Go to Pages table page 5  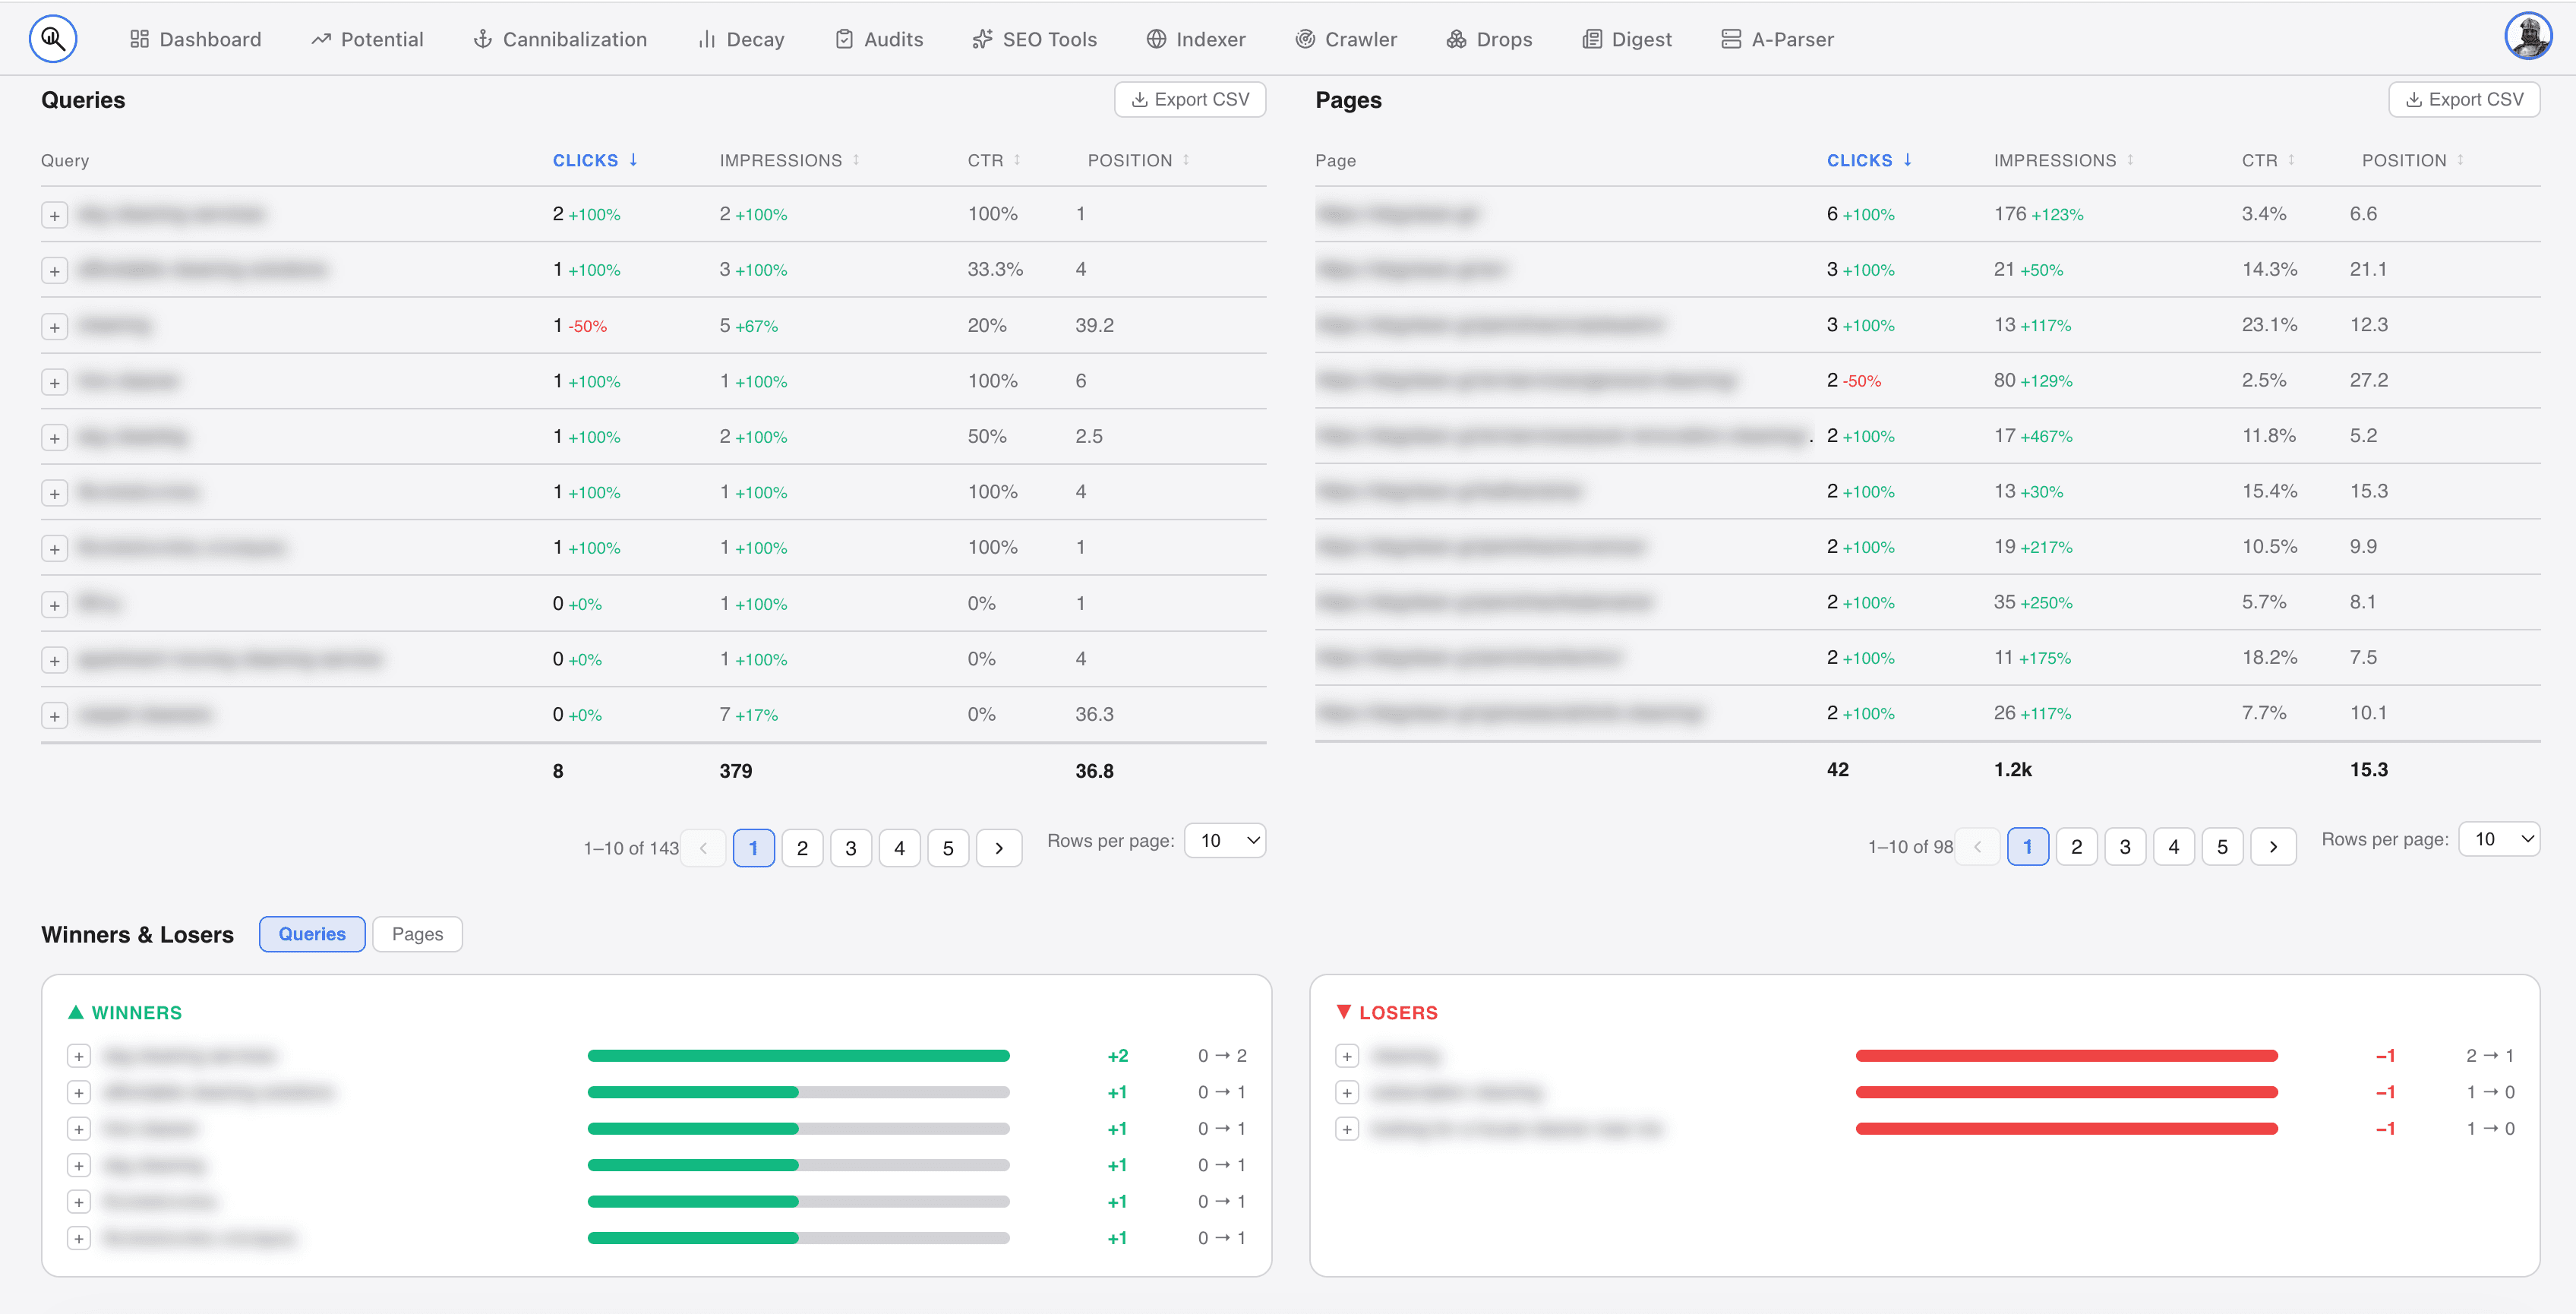[x=2222, y=847]
